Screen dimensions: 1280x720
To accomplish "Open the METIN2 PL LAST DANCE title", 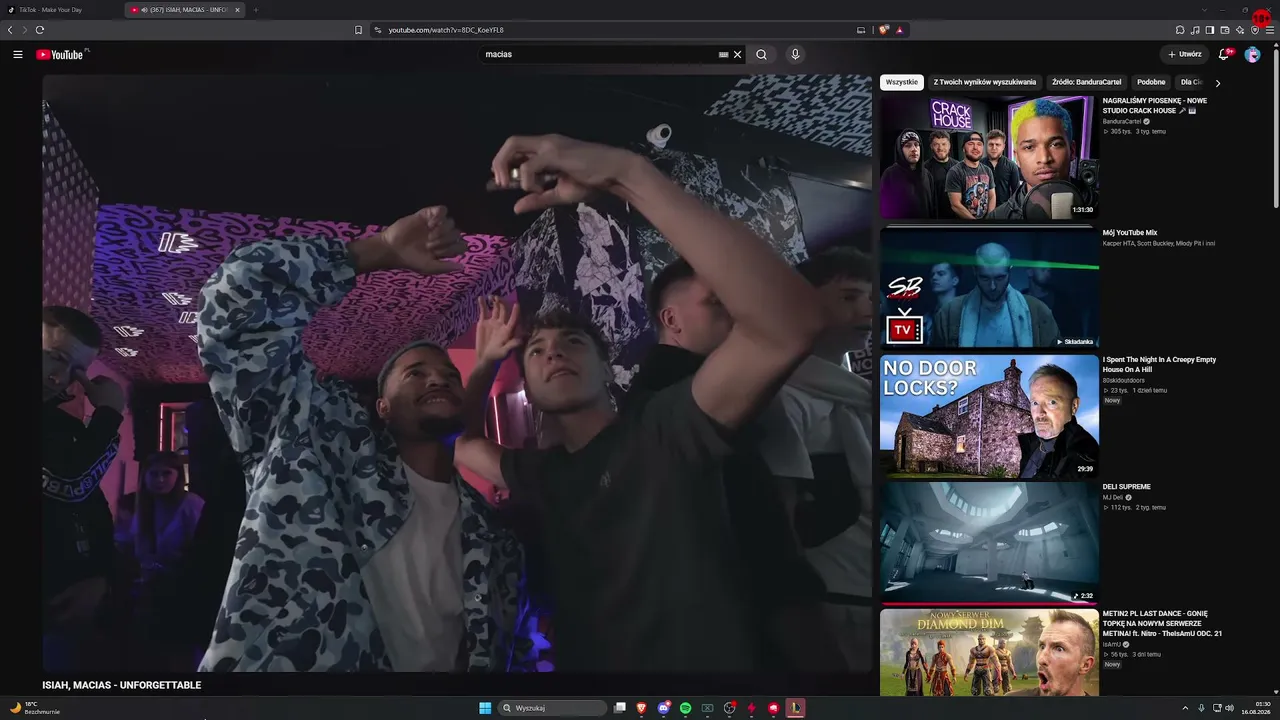I will click(1162, 623).
